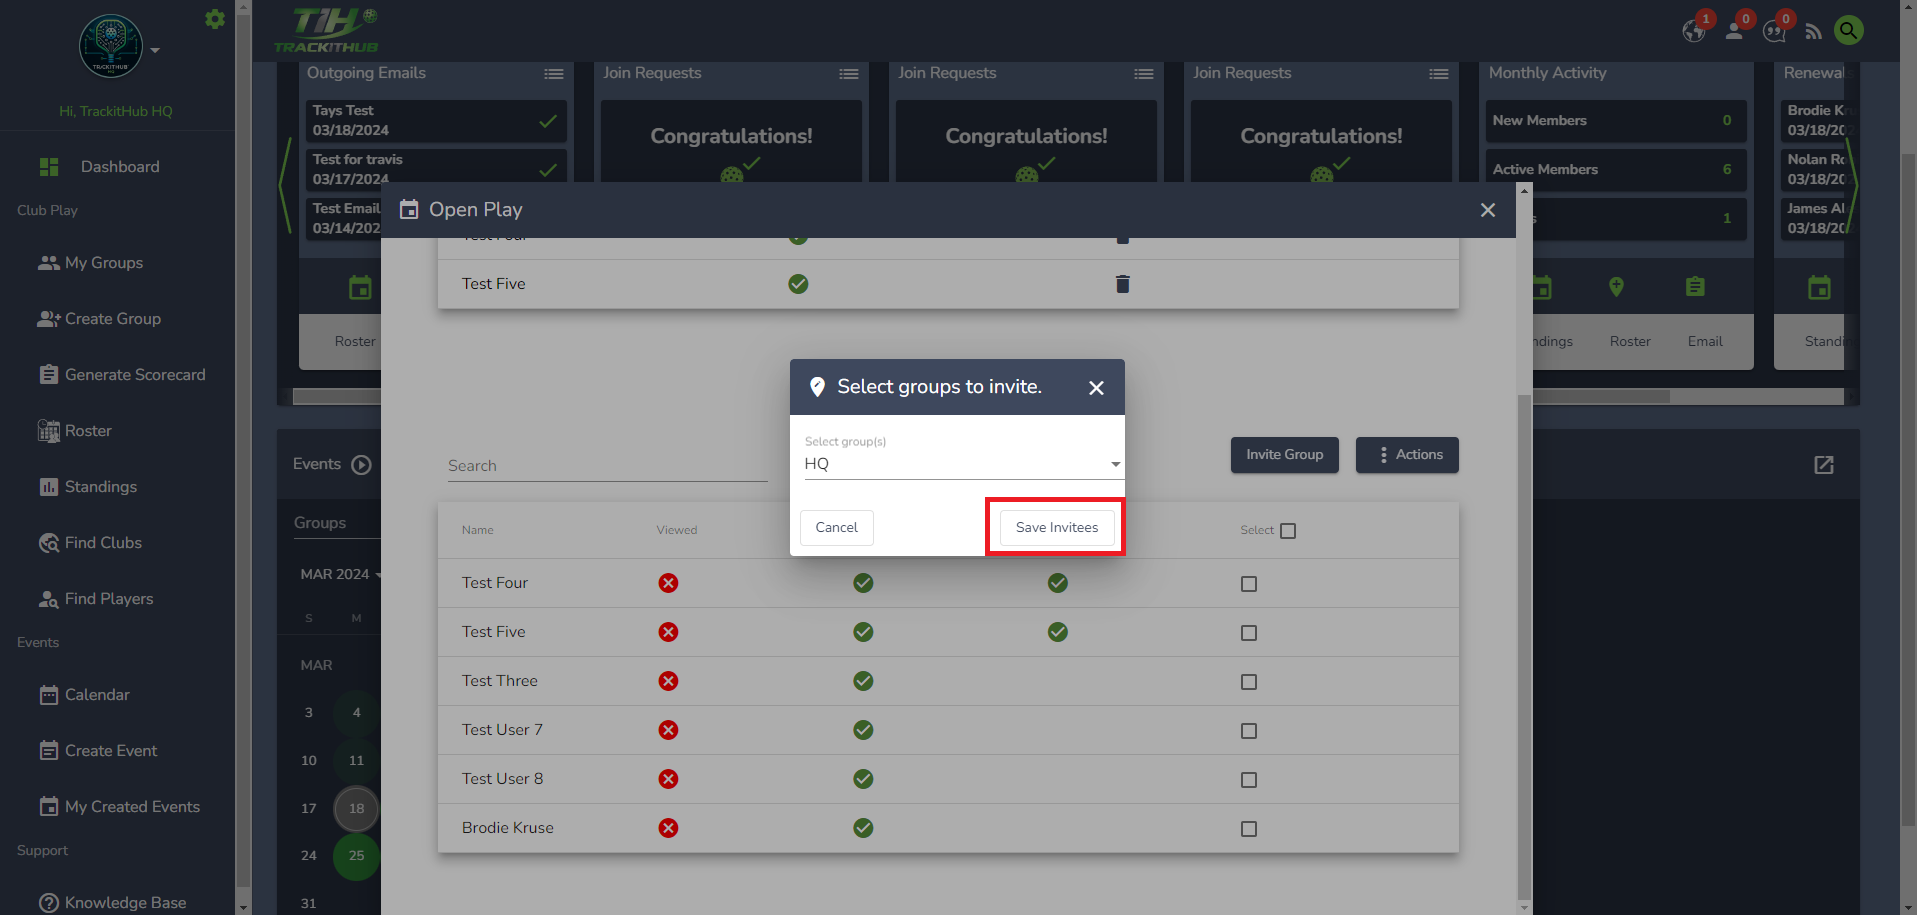Open the settings gear in sidebar

coord(214,19)
